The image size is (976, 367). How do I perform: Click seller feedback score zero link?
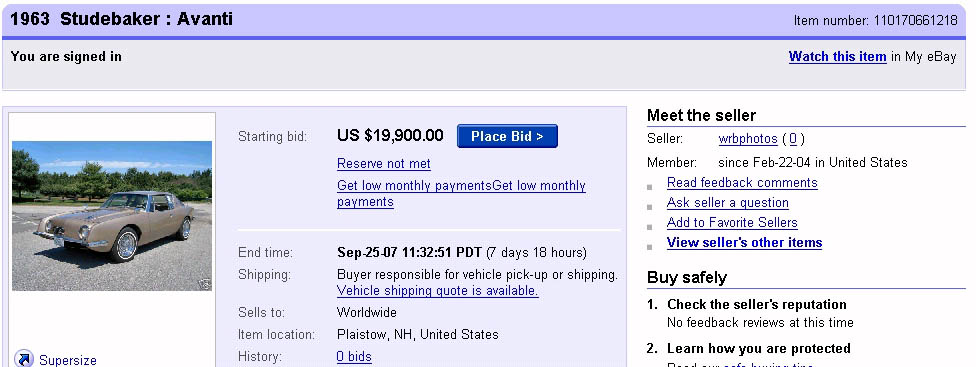coord(793,139)
